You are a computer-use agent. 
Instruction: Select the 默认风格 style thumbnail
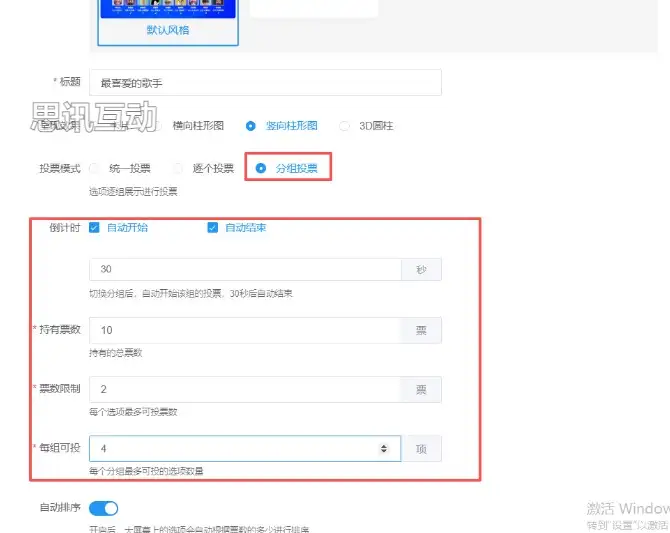tap(168, 22)
